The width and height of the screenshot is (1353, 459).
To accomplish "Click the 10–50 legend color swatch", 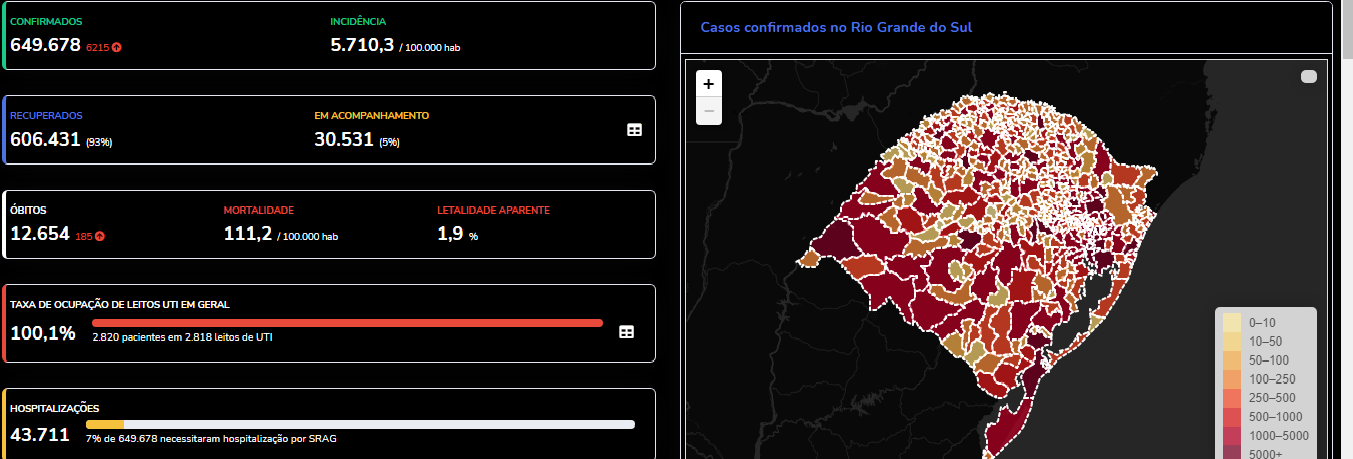I will [x=1232, y=341].
